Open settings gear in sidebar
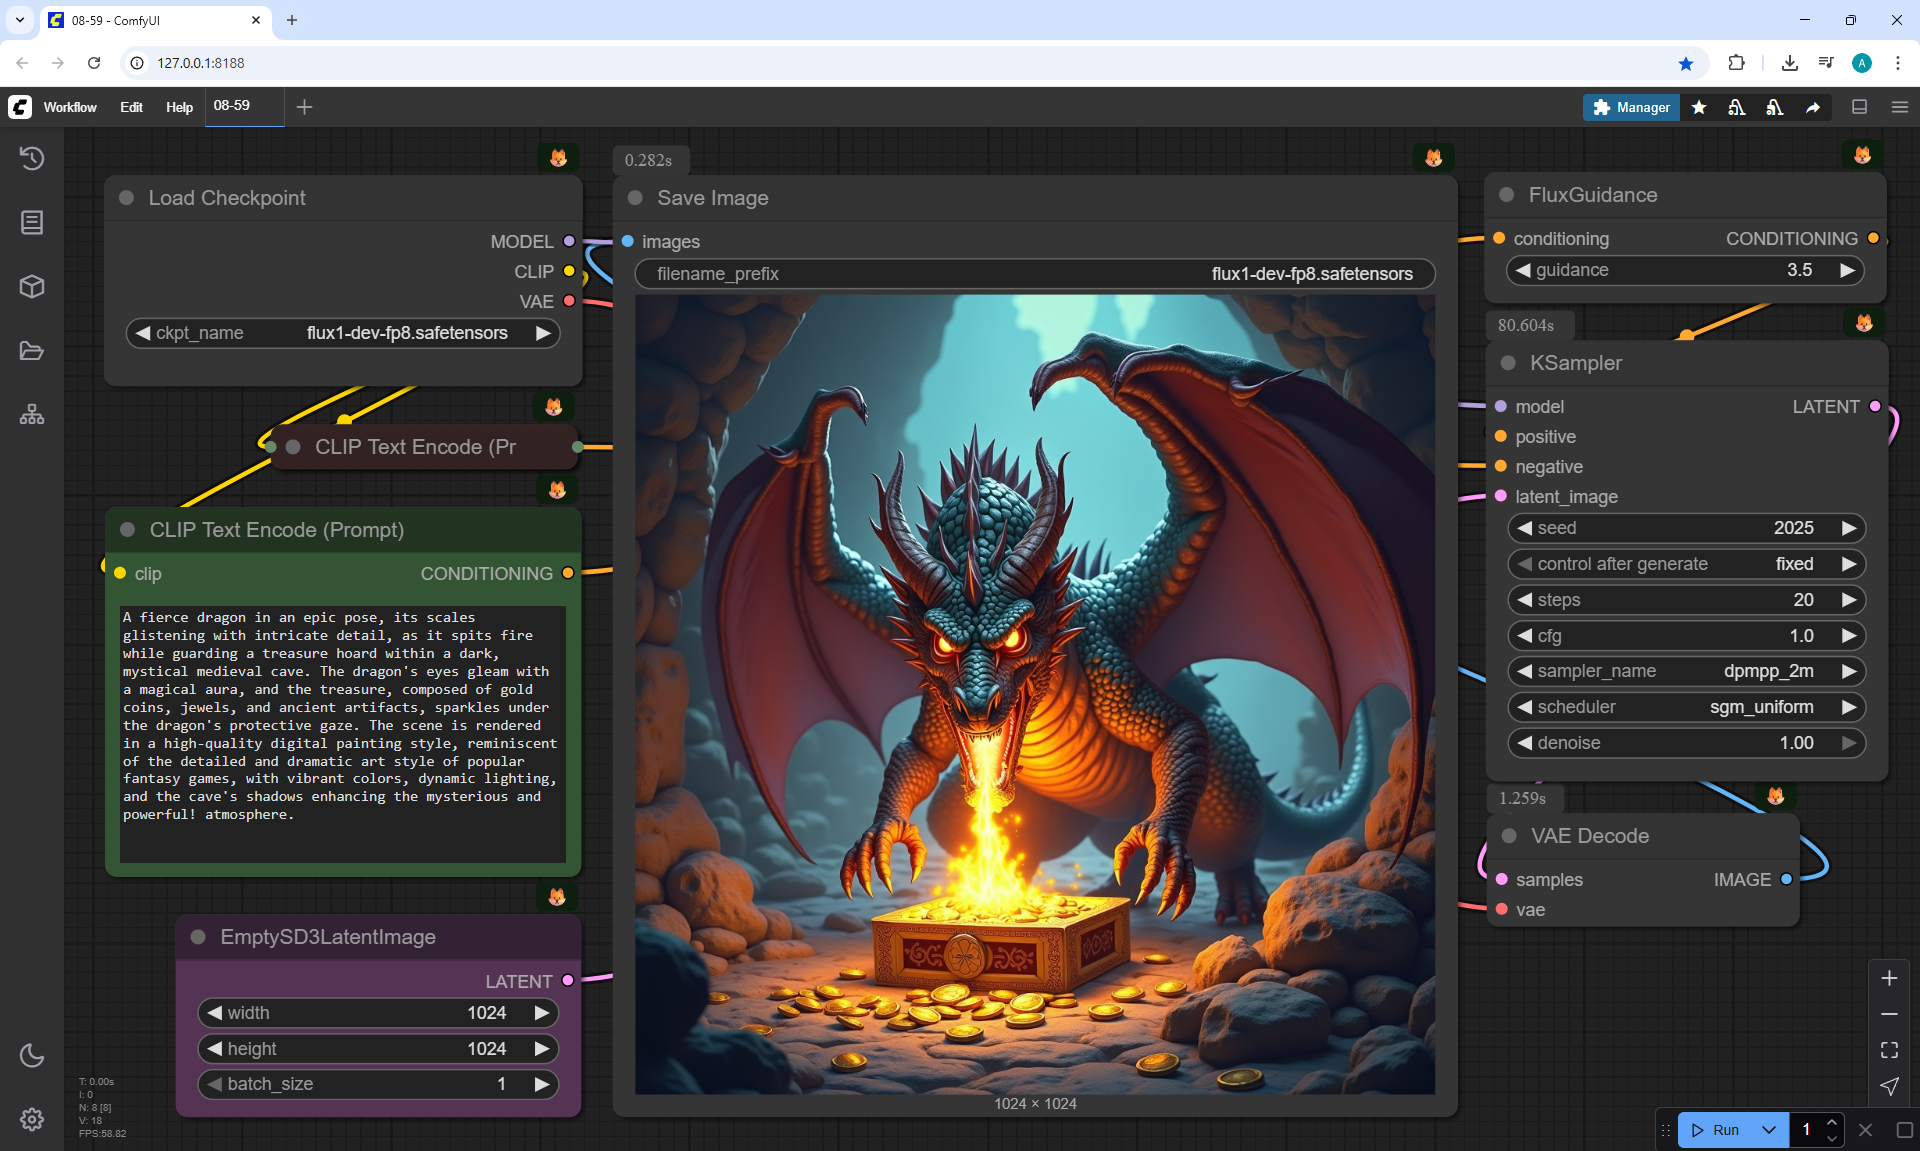Viewport: 1920px width, 1151px height. point(32,1119)
